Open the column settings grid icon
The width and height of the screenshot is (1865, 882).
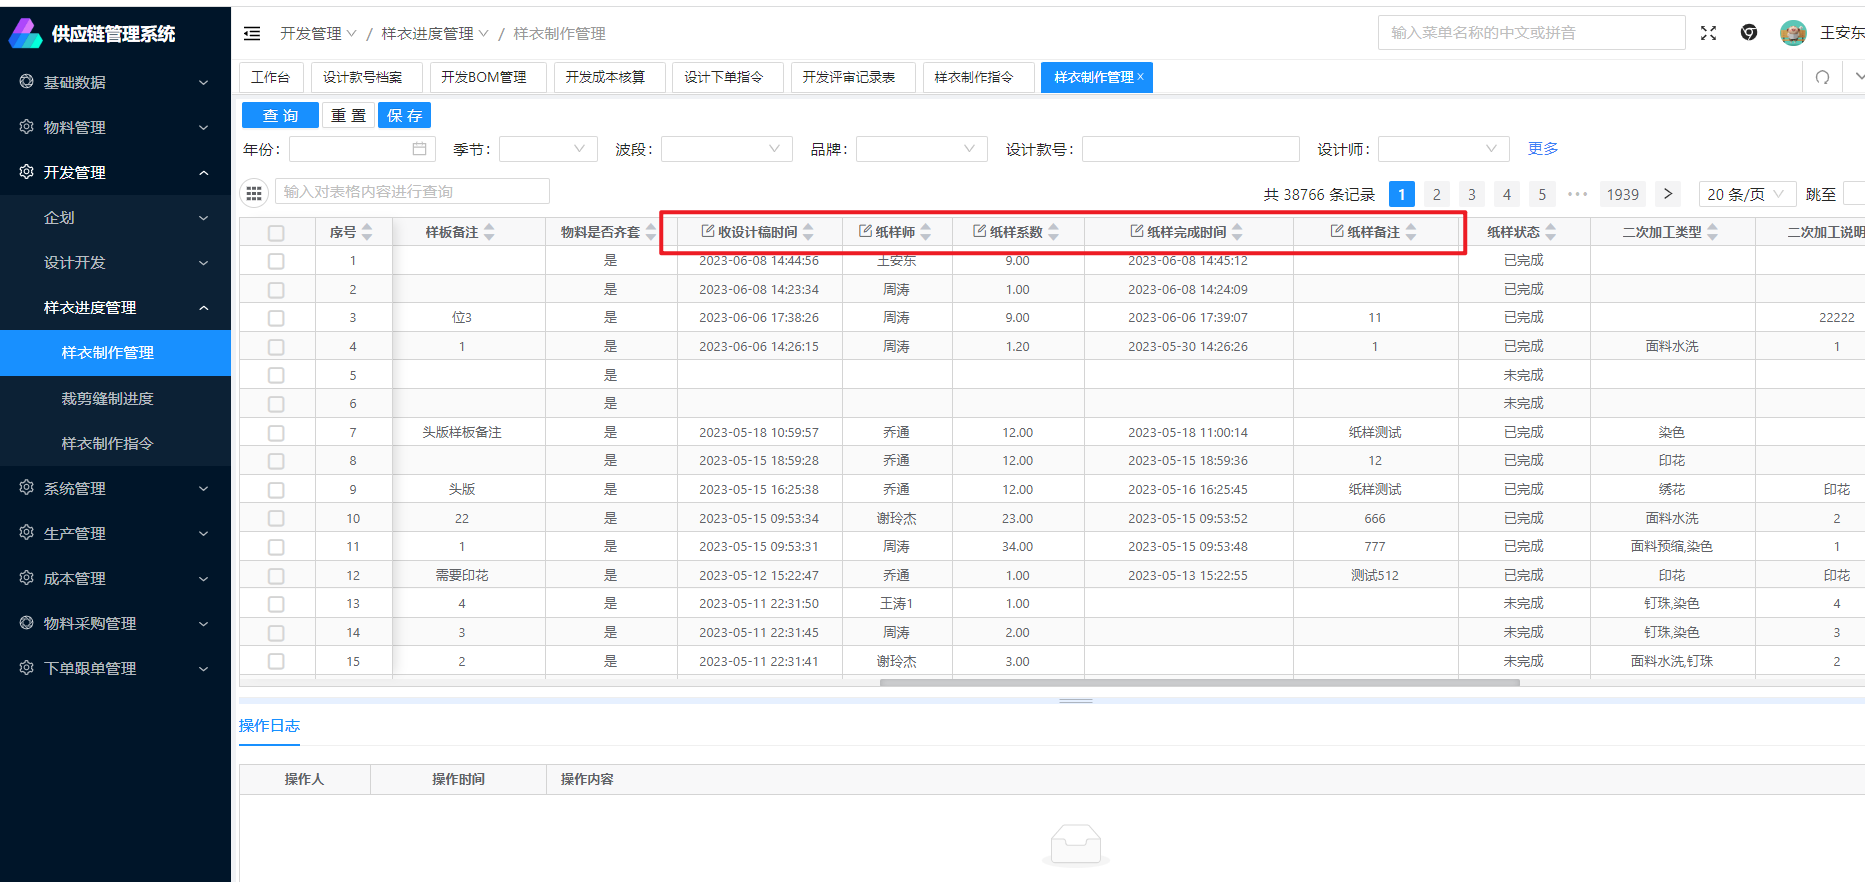coord(254,192)
